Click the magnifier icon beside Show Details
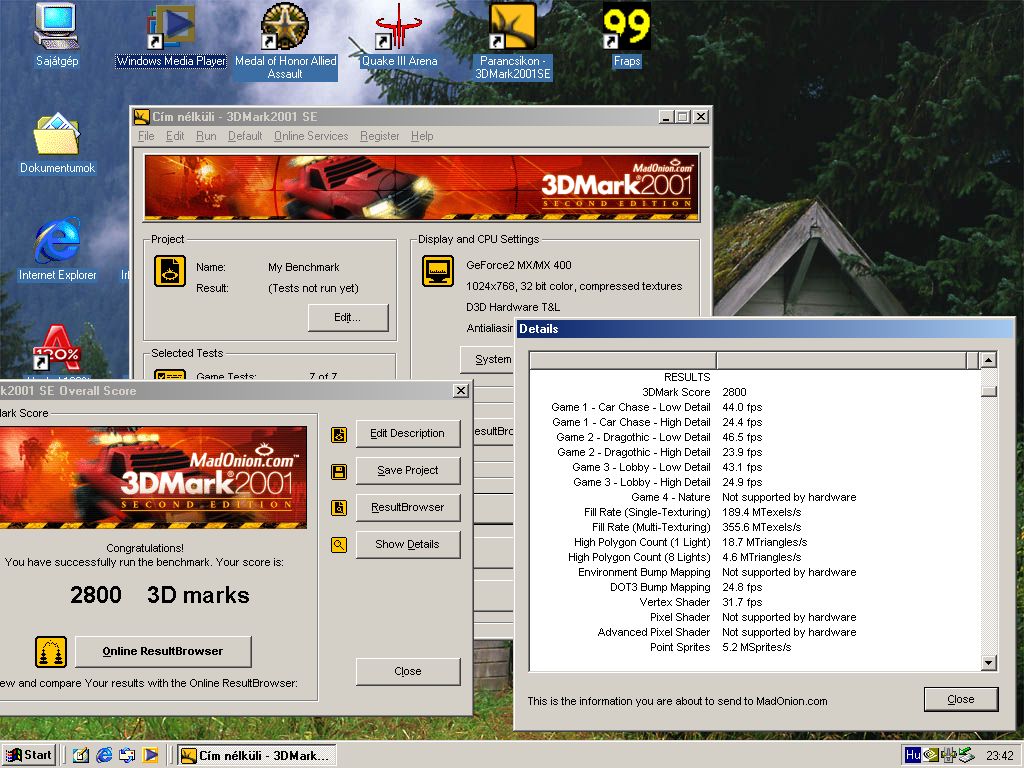The height and width of the screenshot is (768, 1024). pyautogui.click(x=339, y=545)
